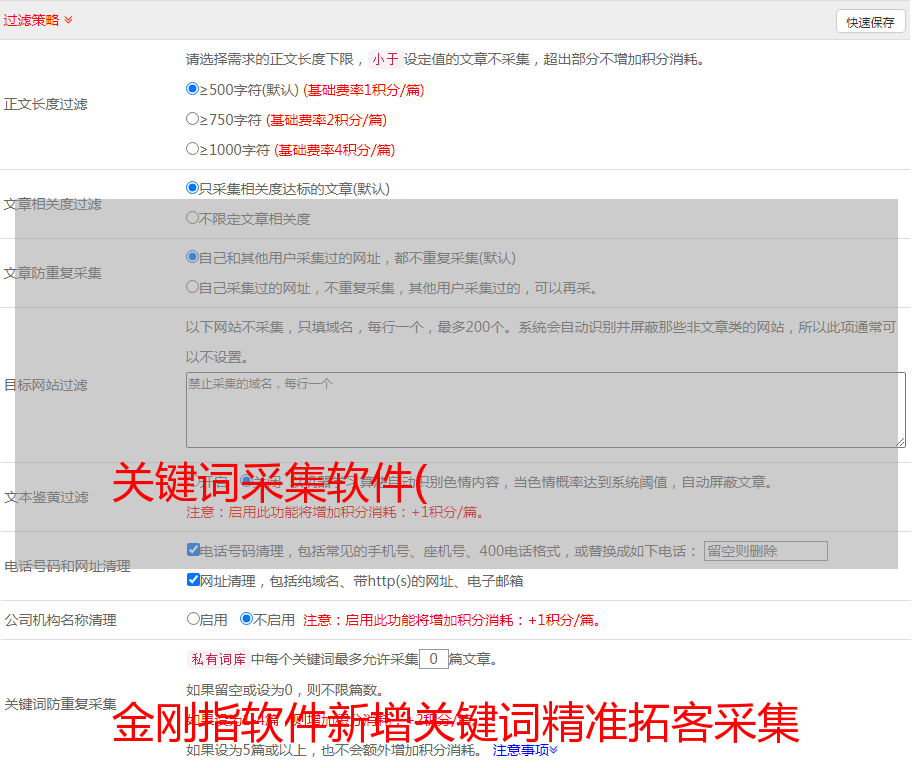
Task: Click the 文章防重复采集 label
Action: [x=53, y=273]
